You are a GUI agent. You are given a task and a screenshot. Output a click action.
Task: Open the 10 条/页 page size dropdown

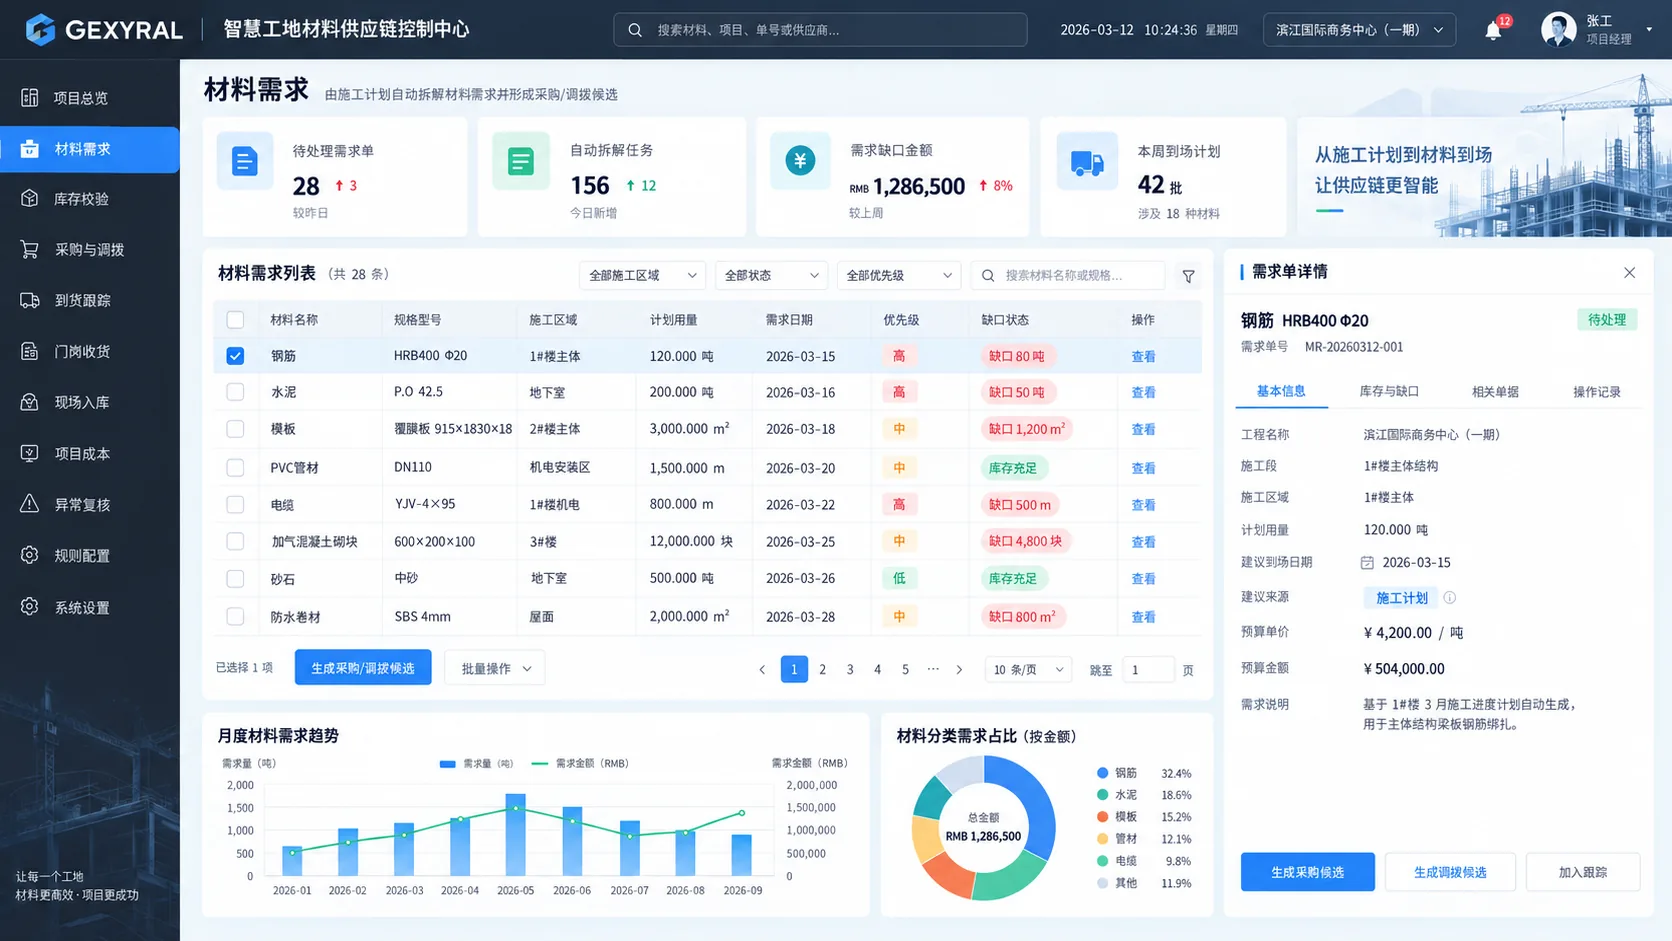(x=1028, y=670)
